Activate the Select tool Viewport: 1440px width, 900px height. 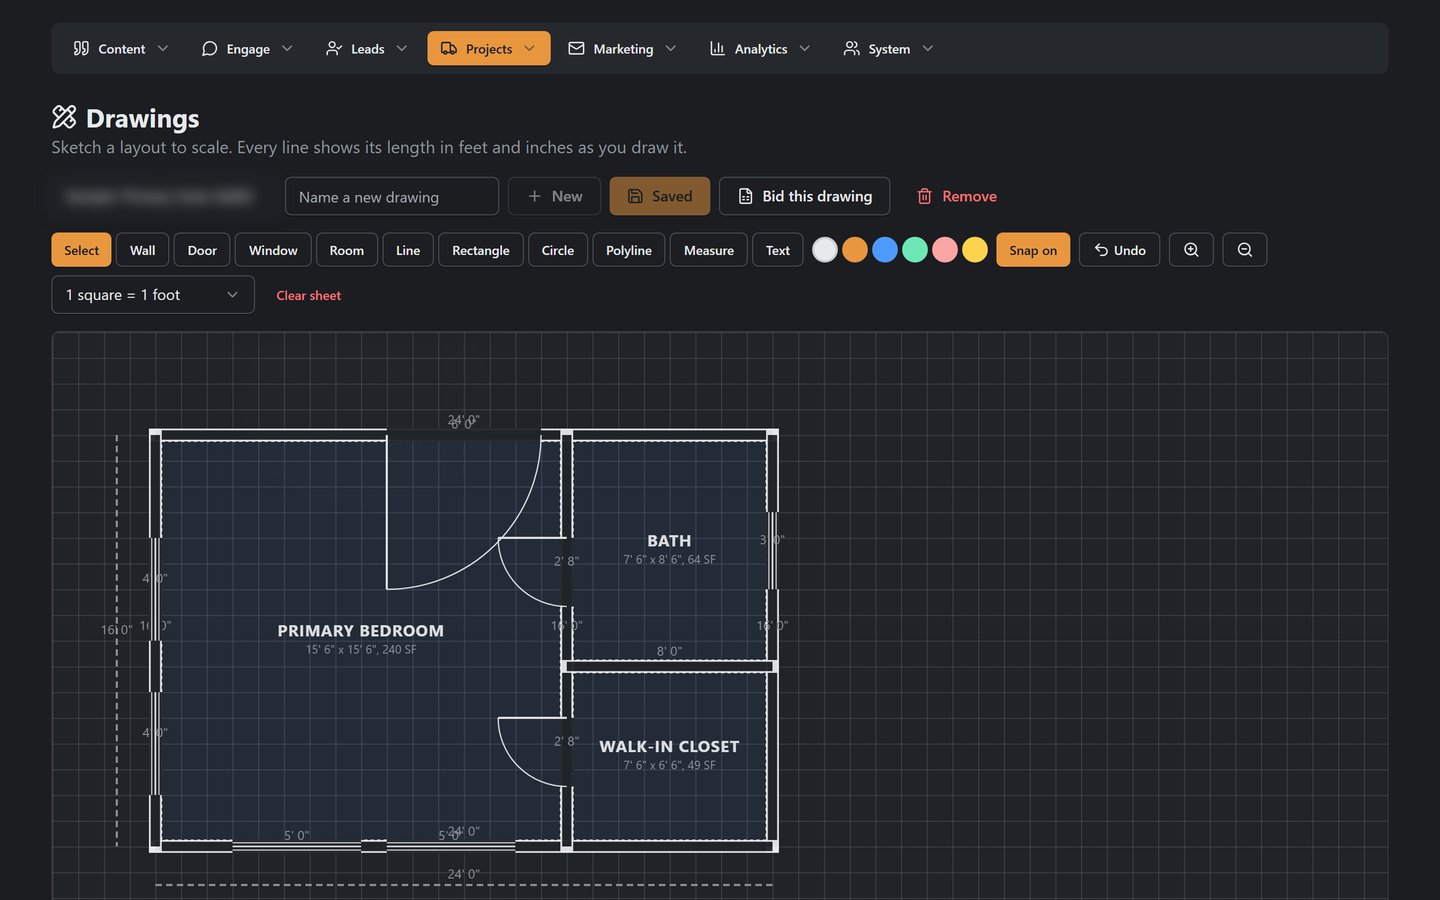point(81,250)
